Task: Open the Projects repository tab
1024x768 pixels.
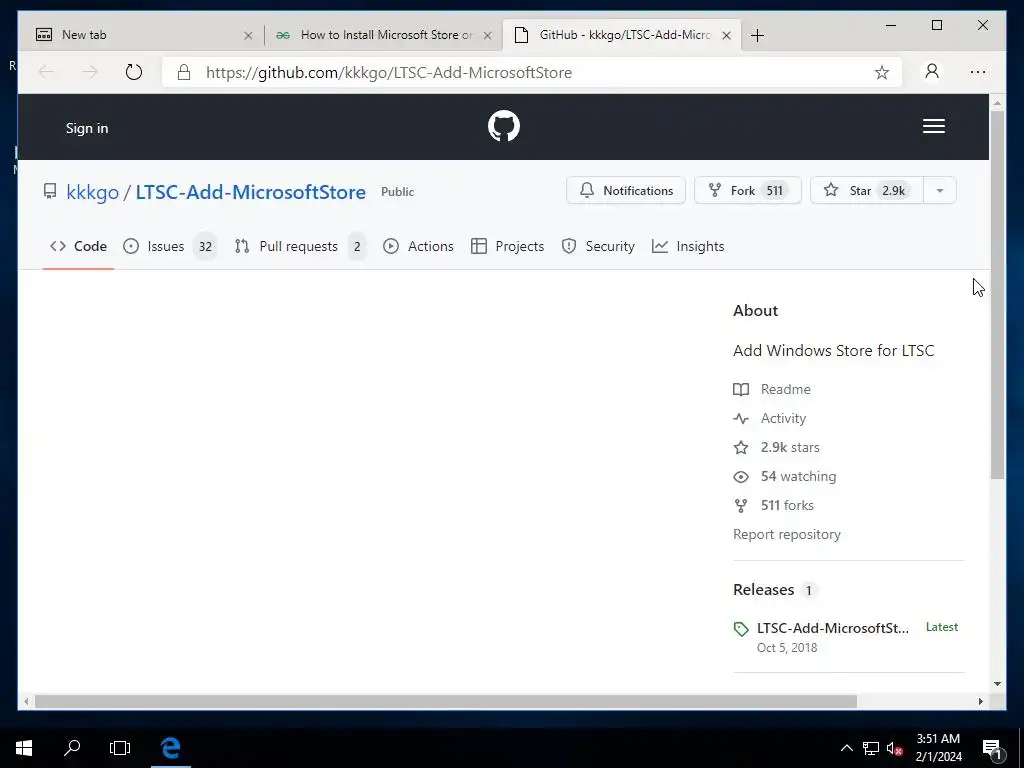Action: coord(507,246)
